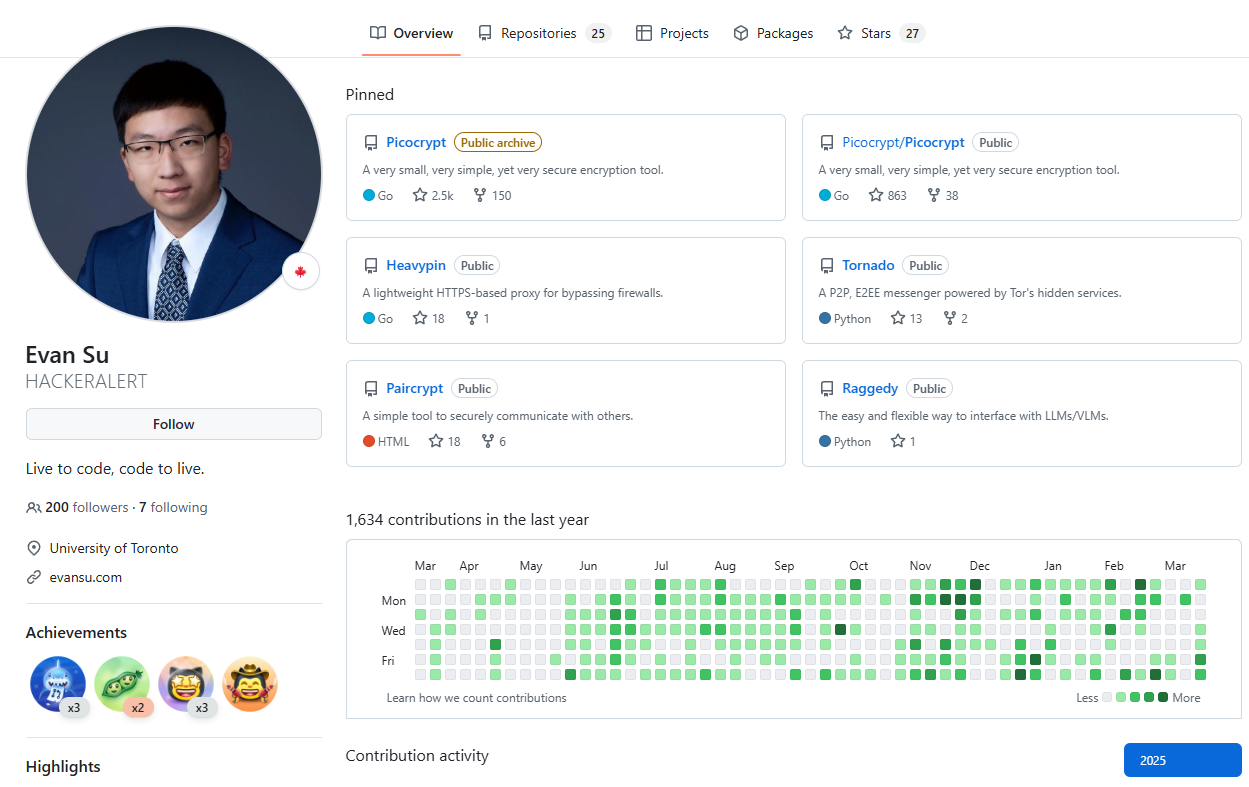Go to the Packages tab
The height and width of the screenshot is (787, 1249).
pyautogui.click(x=773, y=33)
